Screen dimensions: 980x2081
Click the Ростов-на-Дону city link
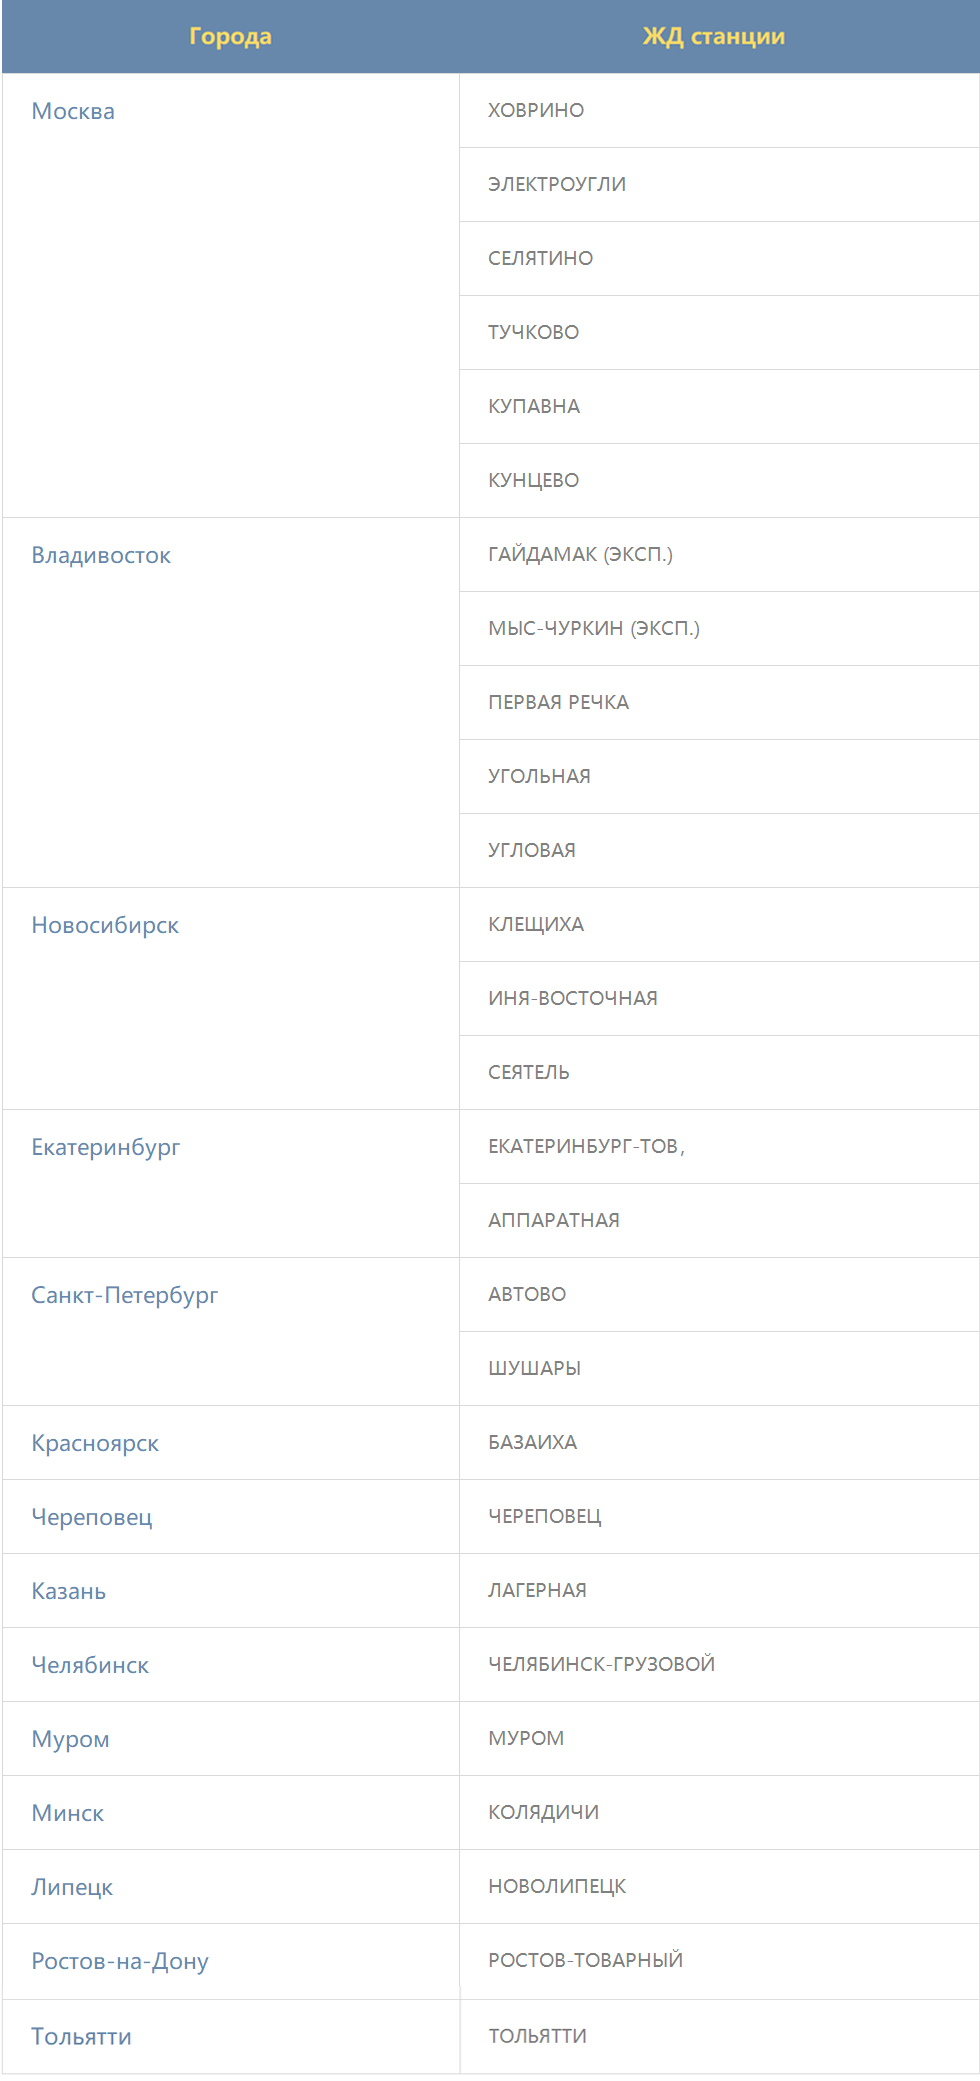coord(120,1961)
